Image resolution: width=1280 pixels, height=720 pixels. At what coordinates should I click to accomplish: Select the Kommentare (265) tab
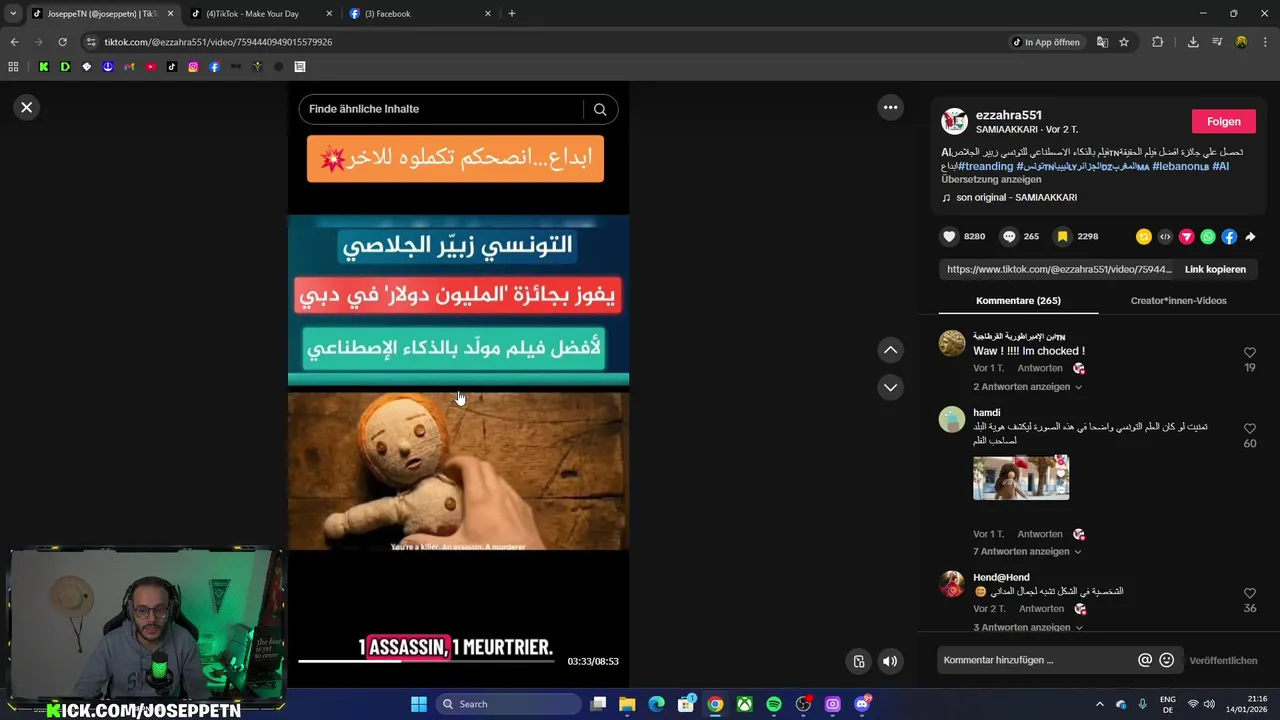(1018, 301)
